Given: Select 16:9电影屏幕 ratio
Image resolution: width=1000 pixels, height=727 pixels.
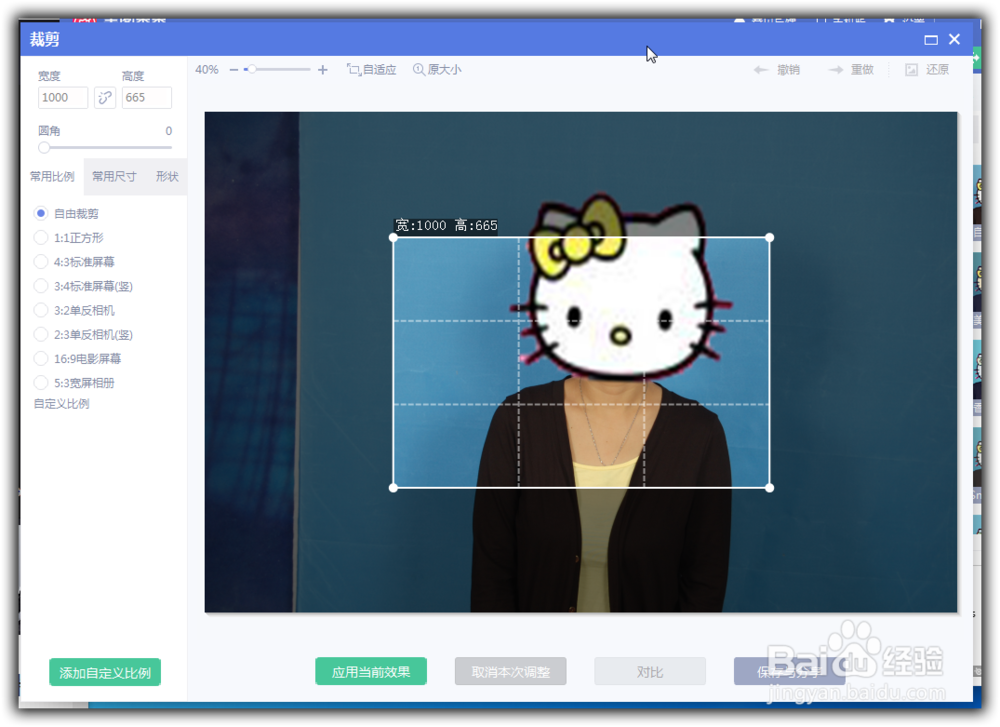Looking at the screenshot, I should (x=41, y=358).
